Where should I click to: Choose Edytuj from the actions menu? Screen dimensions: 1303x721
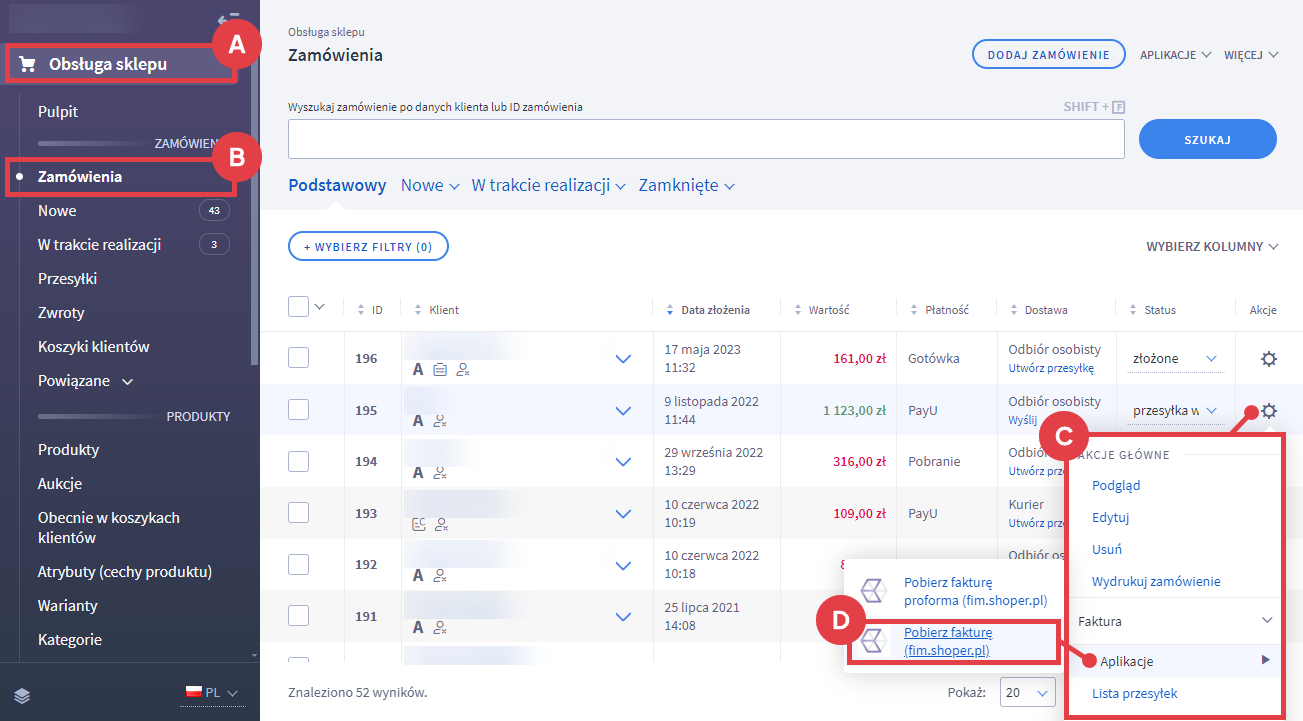(1110, 518)
